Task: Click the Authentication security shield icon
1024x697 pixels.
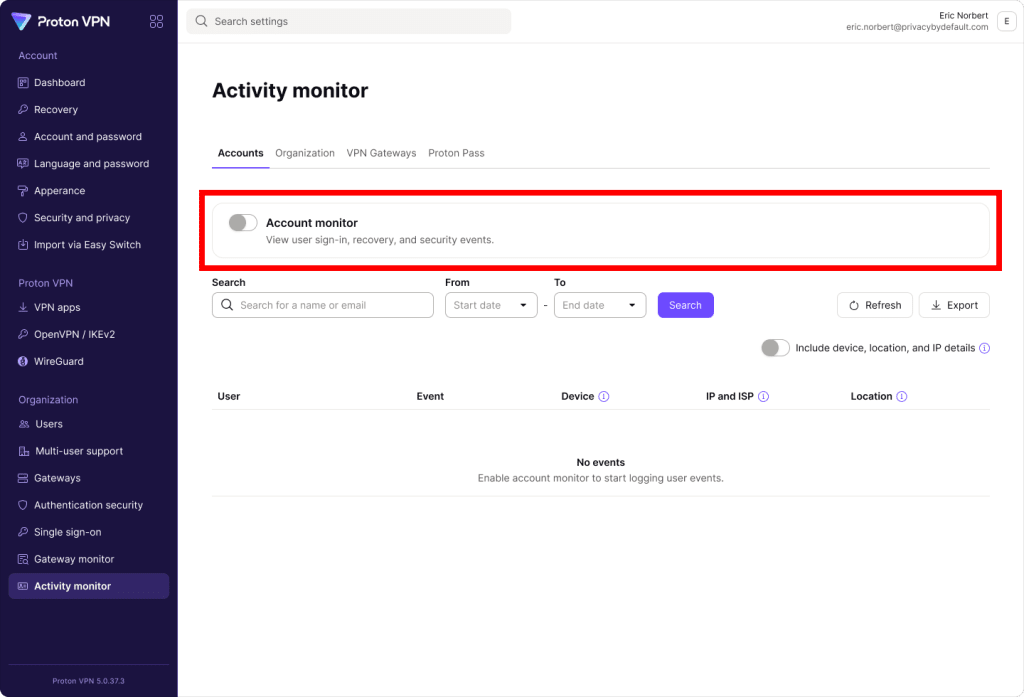Action: (x=23, y=505)
